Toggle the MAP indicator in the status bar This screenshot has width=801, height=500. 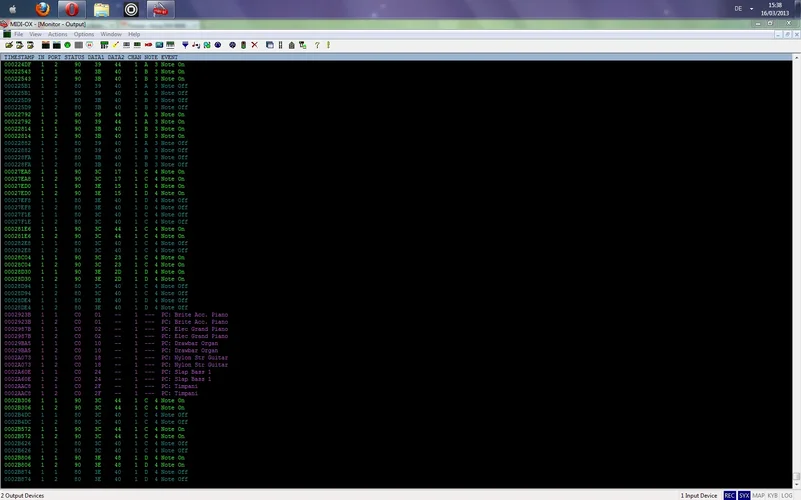(758, 495)
